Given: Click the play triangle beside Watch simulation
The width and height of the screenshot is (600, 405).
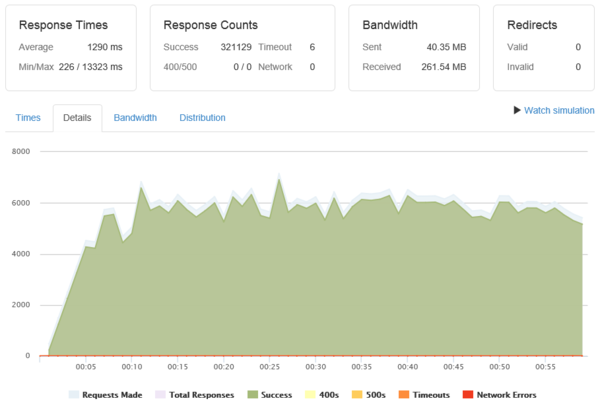Looking at the screenshot, I should pos(517,110).
